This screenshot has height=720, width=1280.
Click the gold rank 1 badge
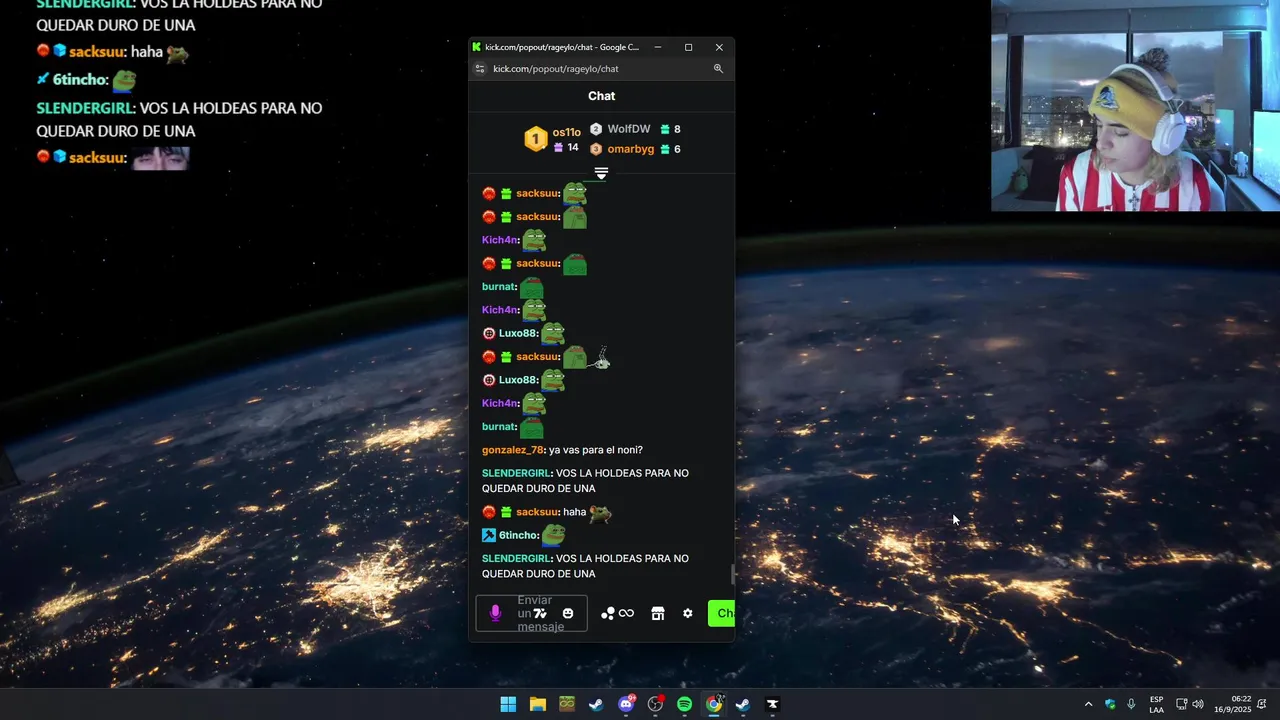[536, 139]
